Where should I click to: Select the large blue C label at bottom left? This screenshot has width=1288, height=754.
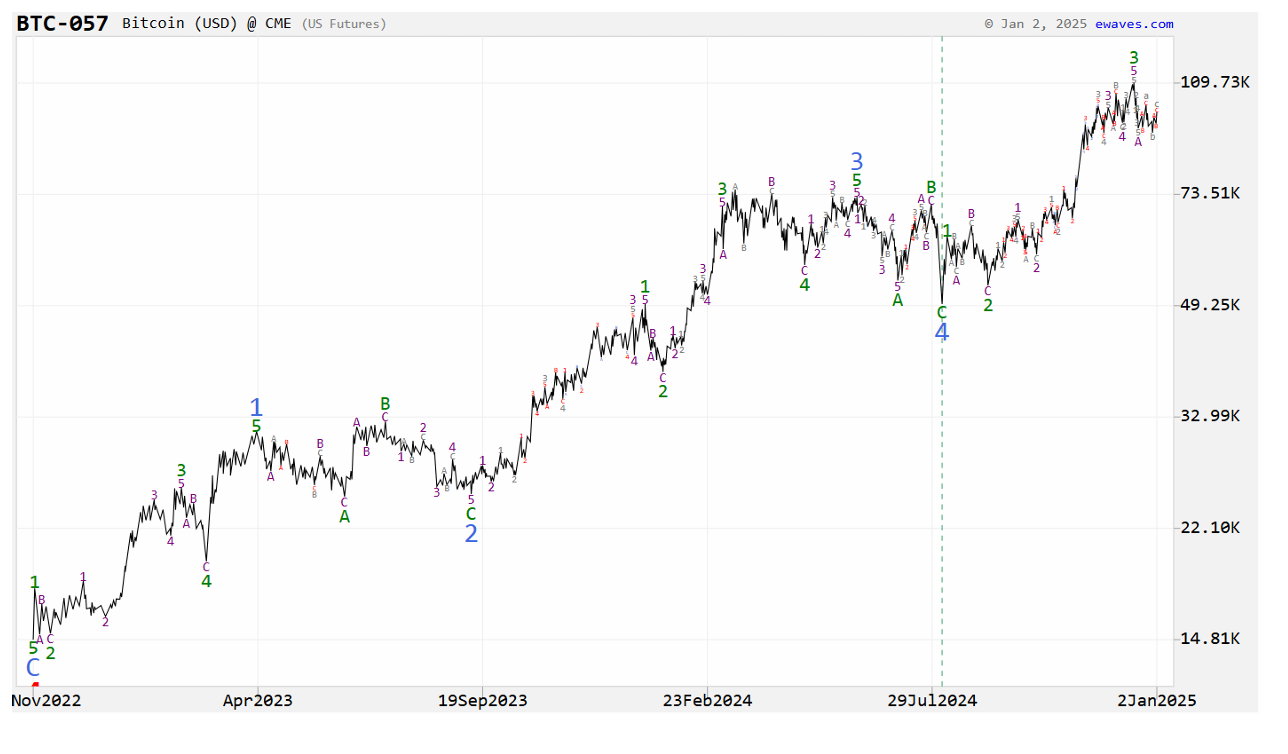coord(33,667)
